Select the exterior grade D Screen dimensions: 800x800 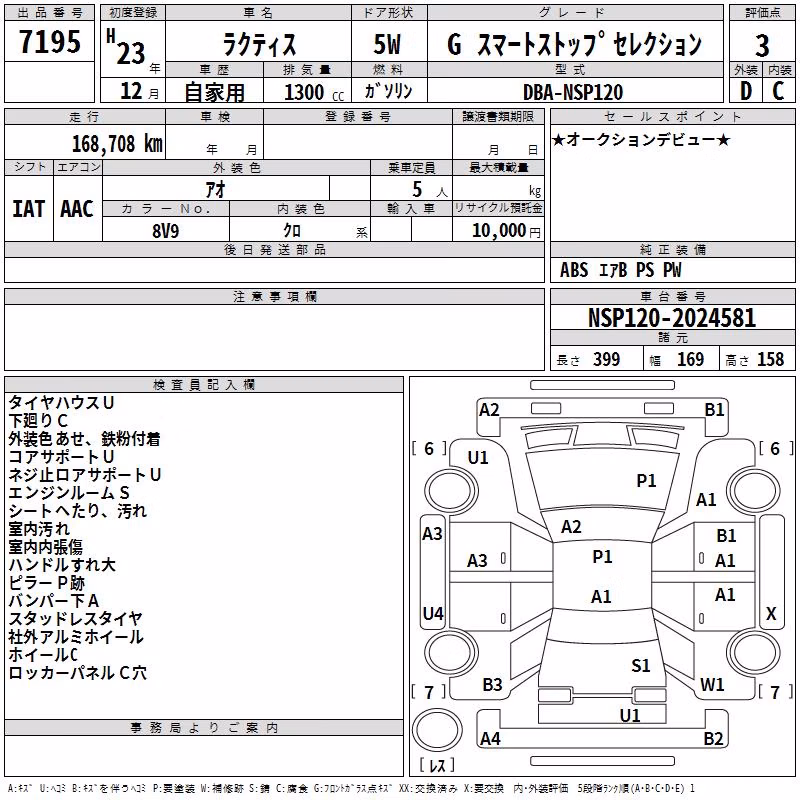pos(746,91)
